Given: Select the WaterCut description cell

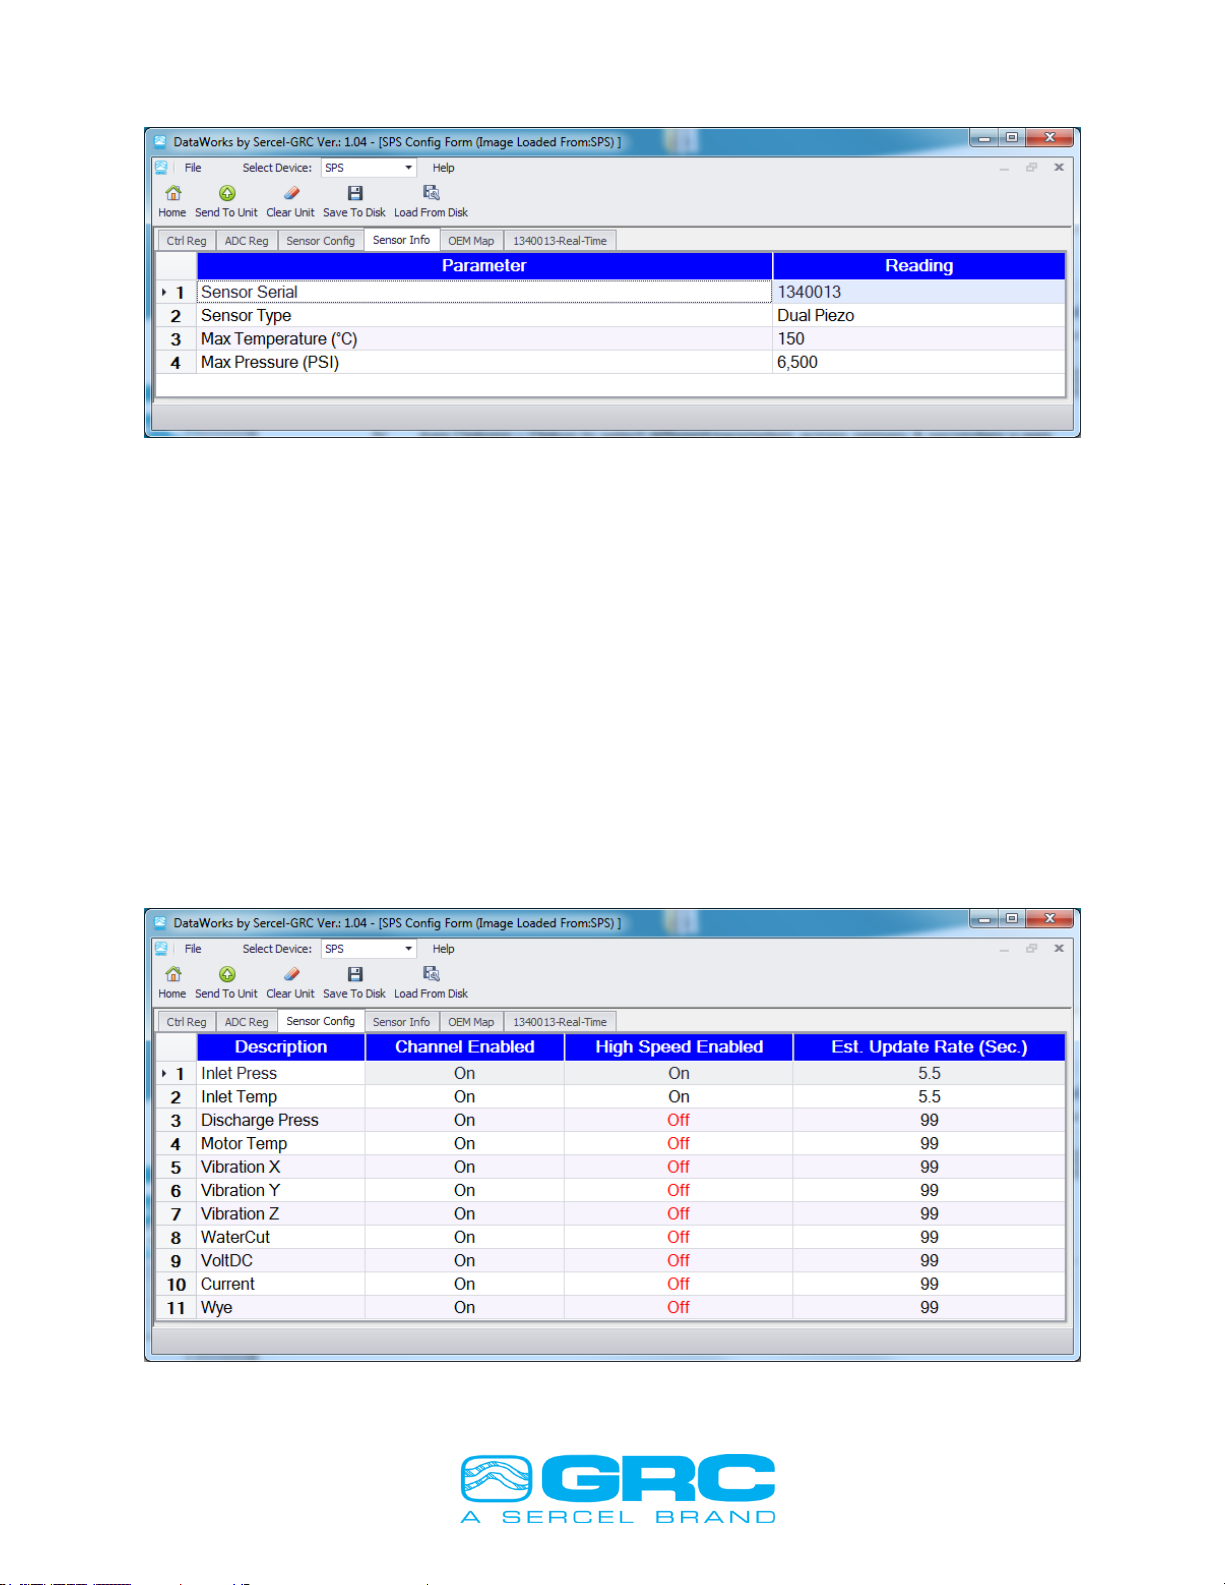Looking at the screenshot, I should click(281, 1237).
